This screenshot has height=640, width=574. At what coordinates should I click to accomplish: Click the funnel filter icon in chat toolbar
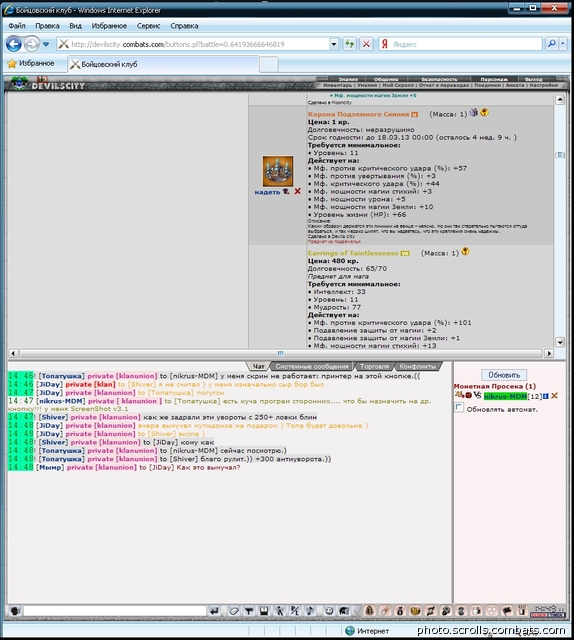[x=249, y=611]
